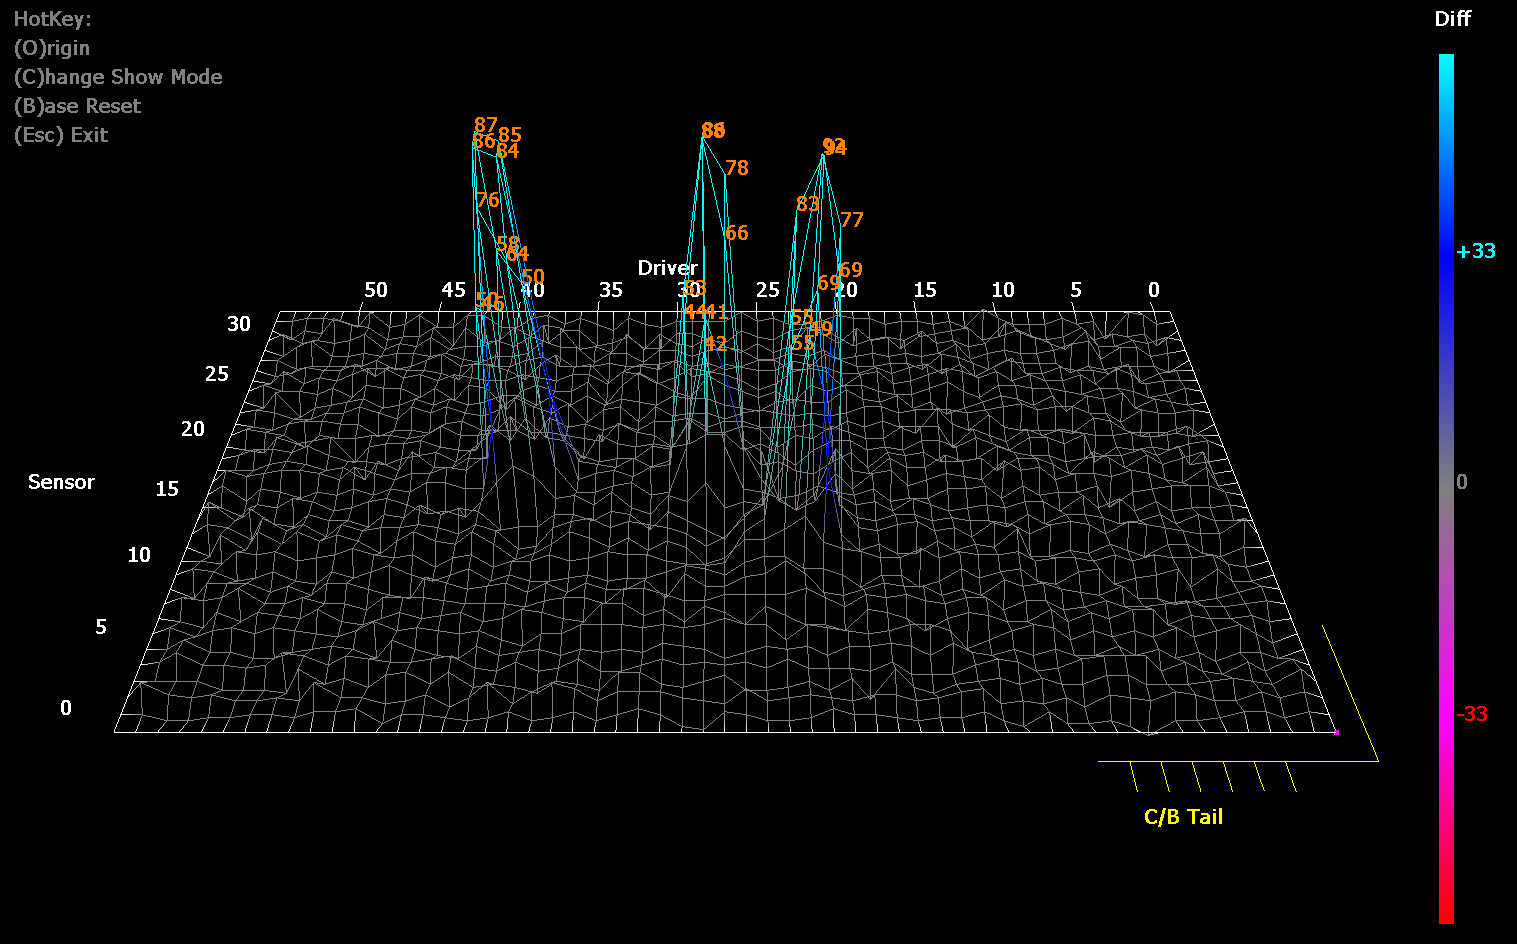This screenshot has height=944, width=1517.
Task: Click the orange 78 peak label
Action: (738, 167)
